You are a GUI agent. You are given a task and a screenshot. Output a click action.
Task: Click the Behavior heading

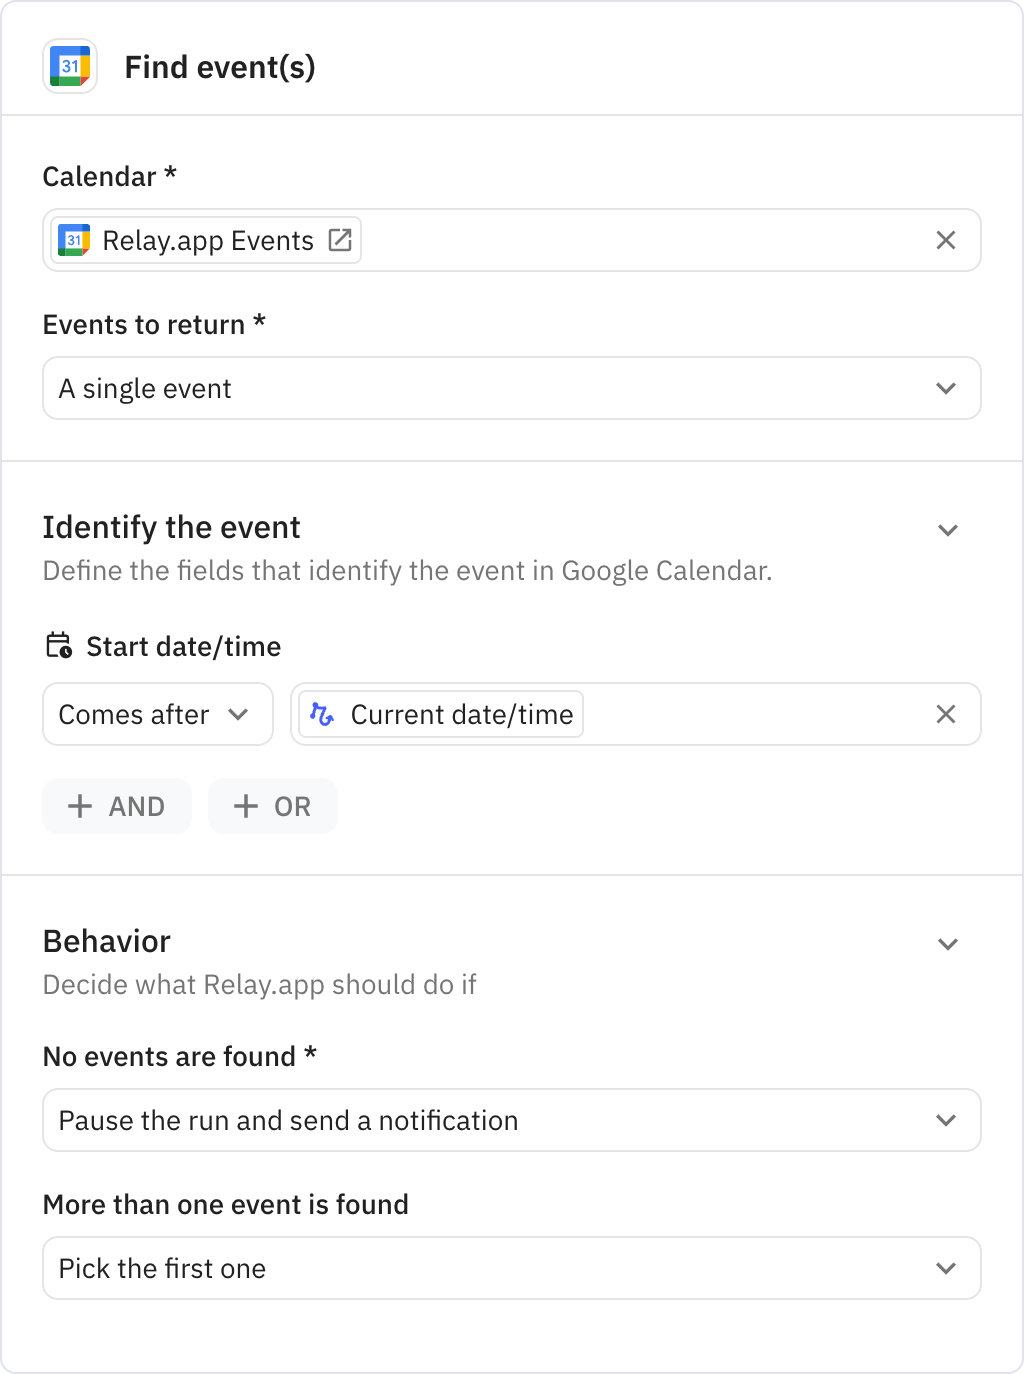point(107,941)
